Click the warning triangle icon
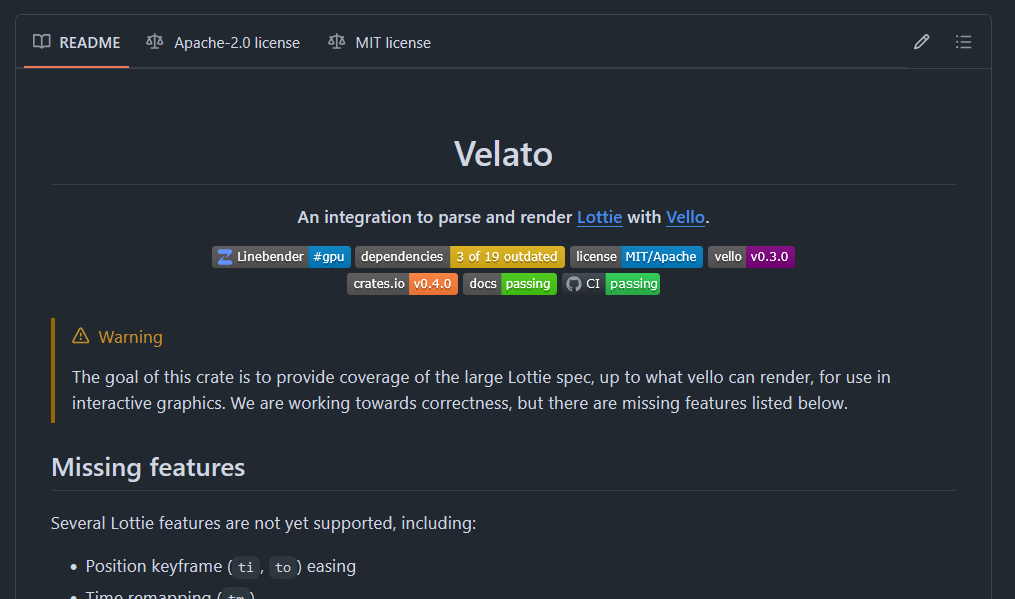This screenshot has width=1015, height=599. click(81, 337)
